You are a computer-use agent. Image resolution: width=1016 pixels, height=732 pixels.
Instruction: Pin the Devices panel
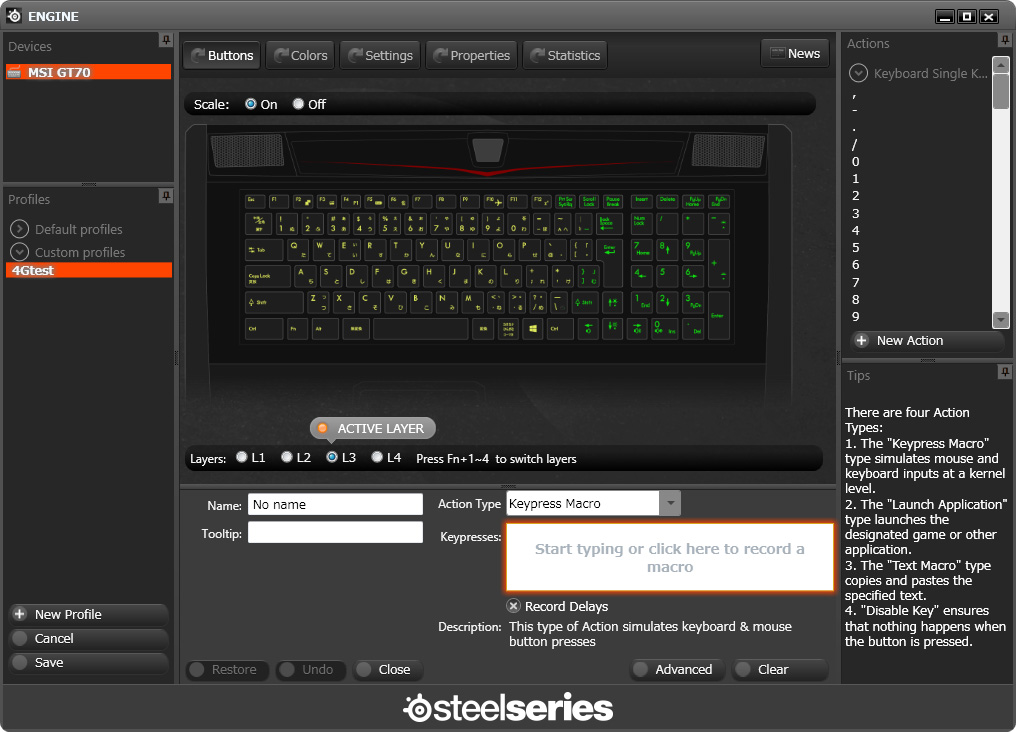166,40
